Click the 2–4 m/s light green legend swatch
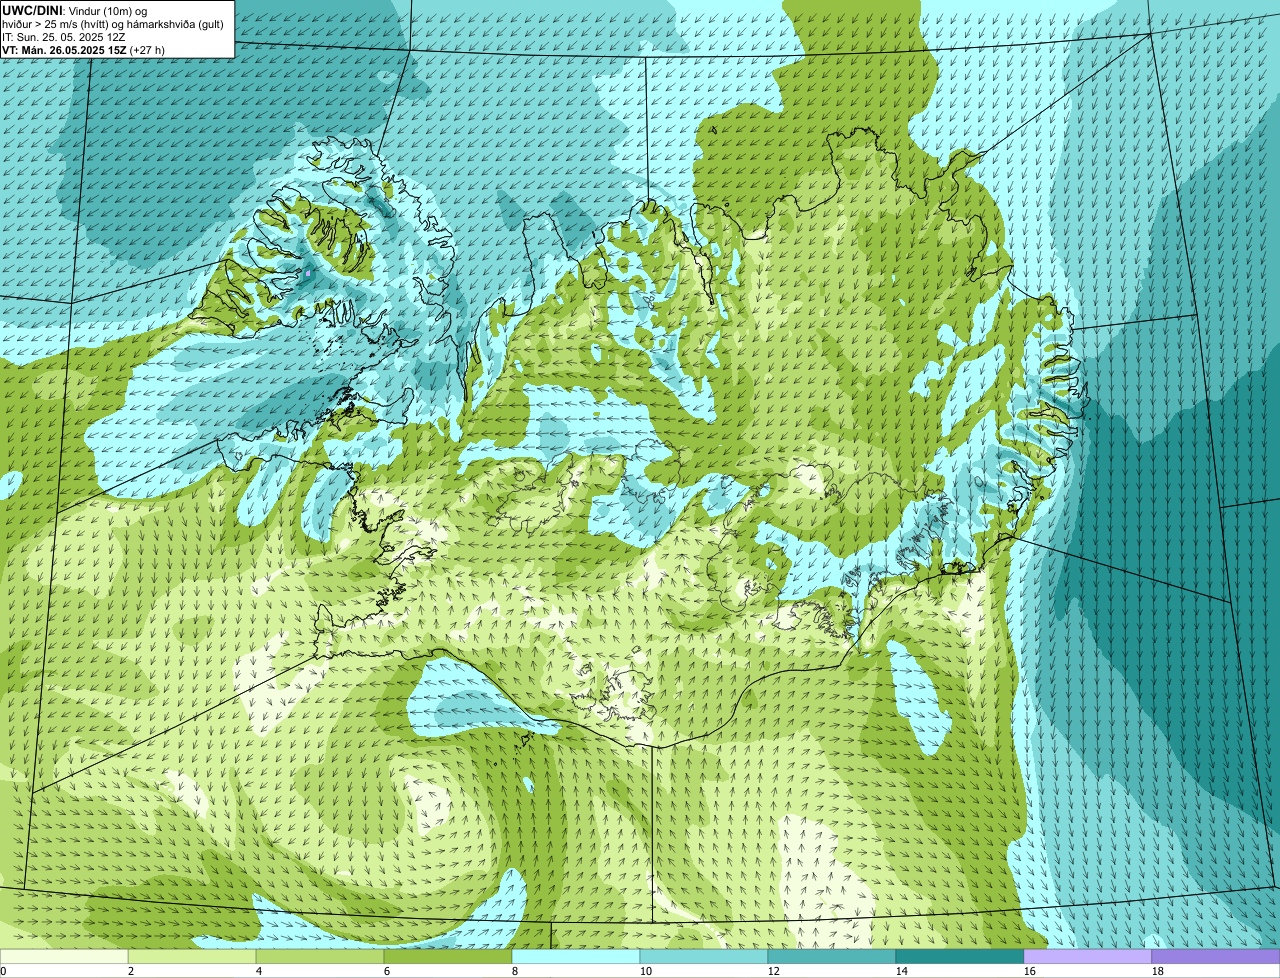Viewport: 1280px width, 978px height. pyautogui.click(x=192, y=956)
